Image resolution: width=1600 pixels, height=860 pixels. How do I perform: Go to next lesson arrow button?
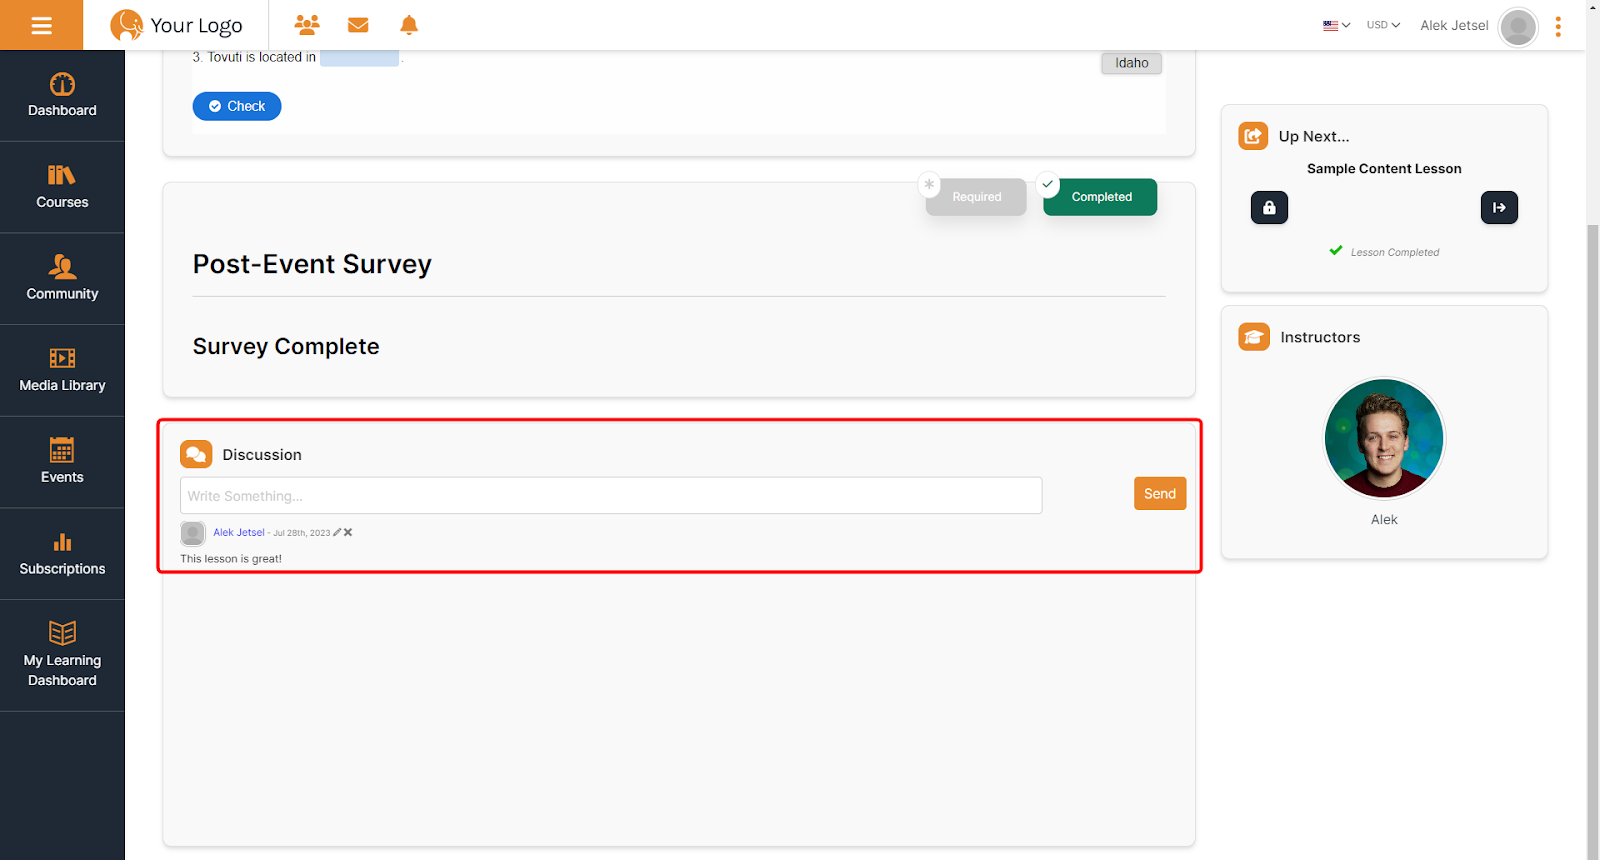coord(1499,208)
